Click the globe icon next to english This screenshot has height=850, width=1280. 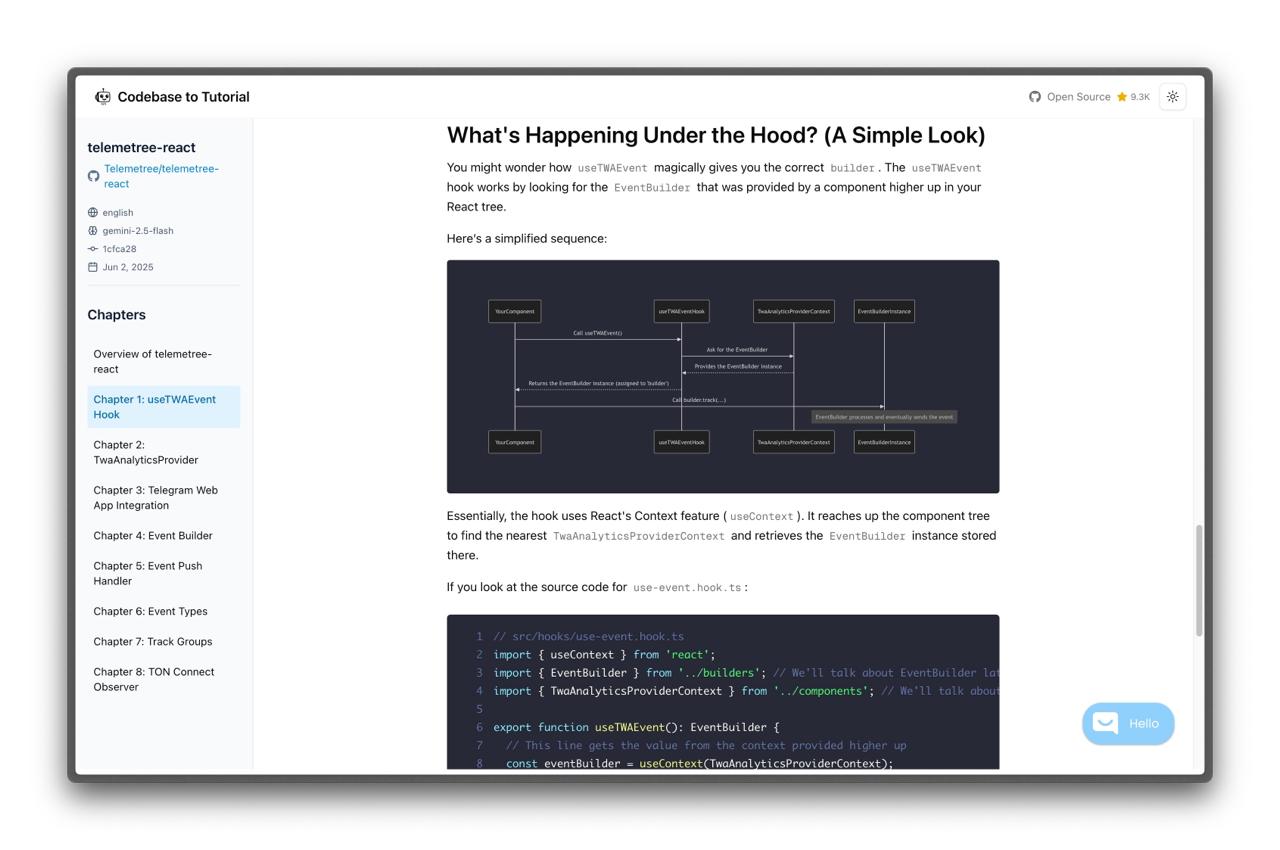[x=93, y=213]
